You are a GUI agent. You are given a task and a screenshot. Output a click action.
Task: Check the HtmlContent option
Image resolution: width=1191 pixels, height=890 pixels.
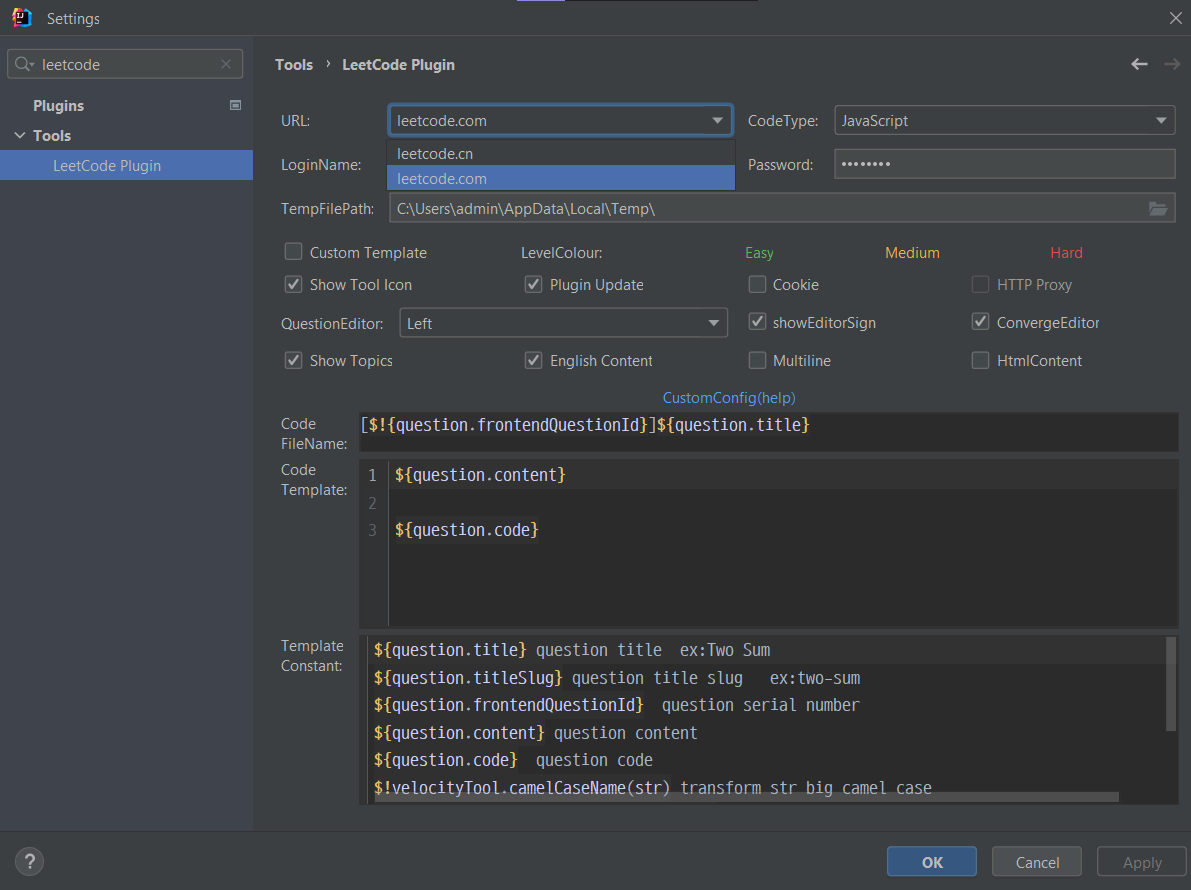click(x=981, y=360)
